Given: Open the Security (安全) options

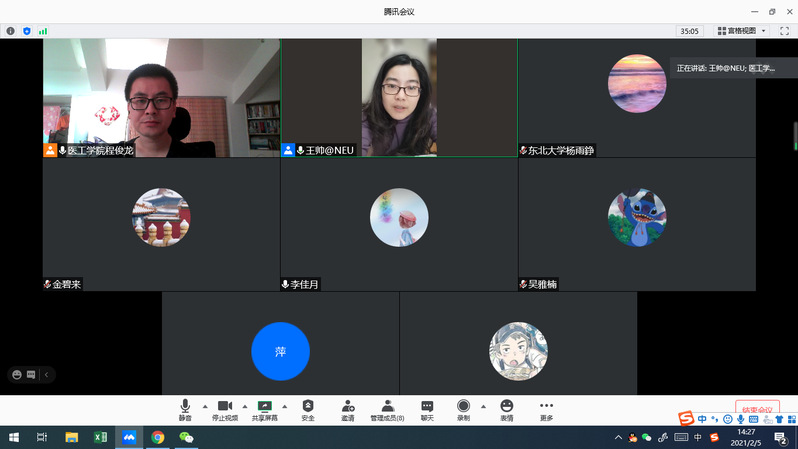Looking at the screenshot, I should (x=308, y=410).
